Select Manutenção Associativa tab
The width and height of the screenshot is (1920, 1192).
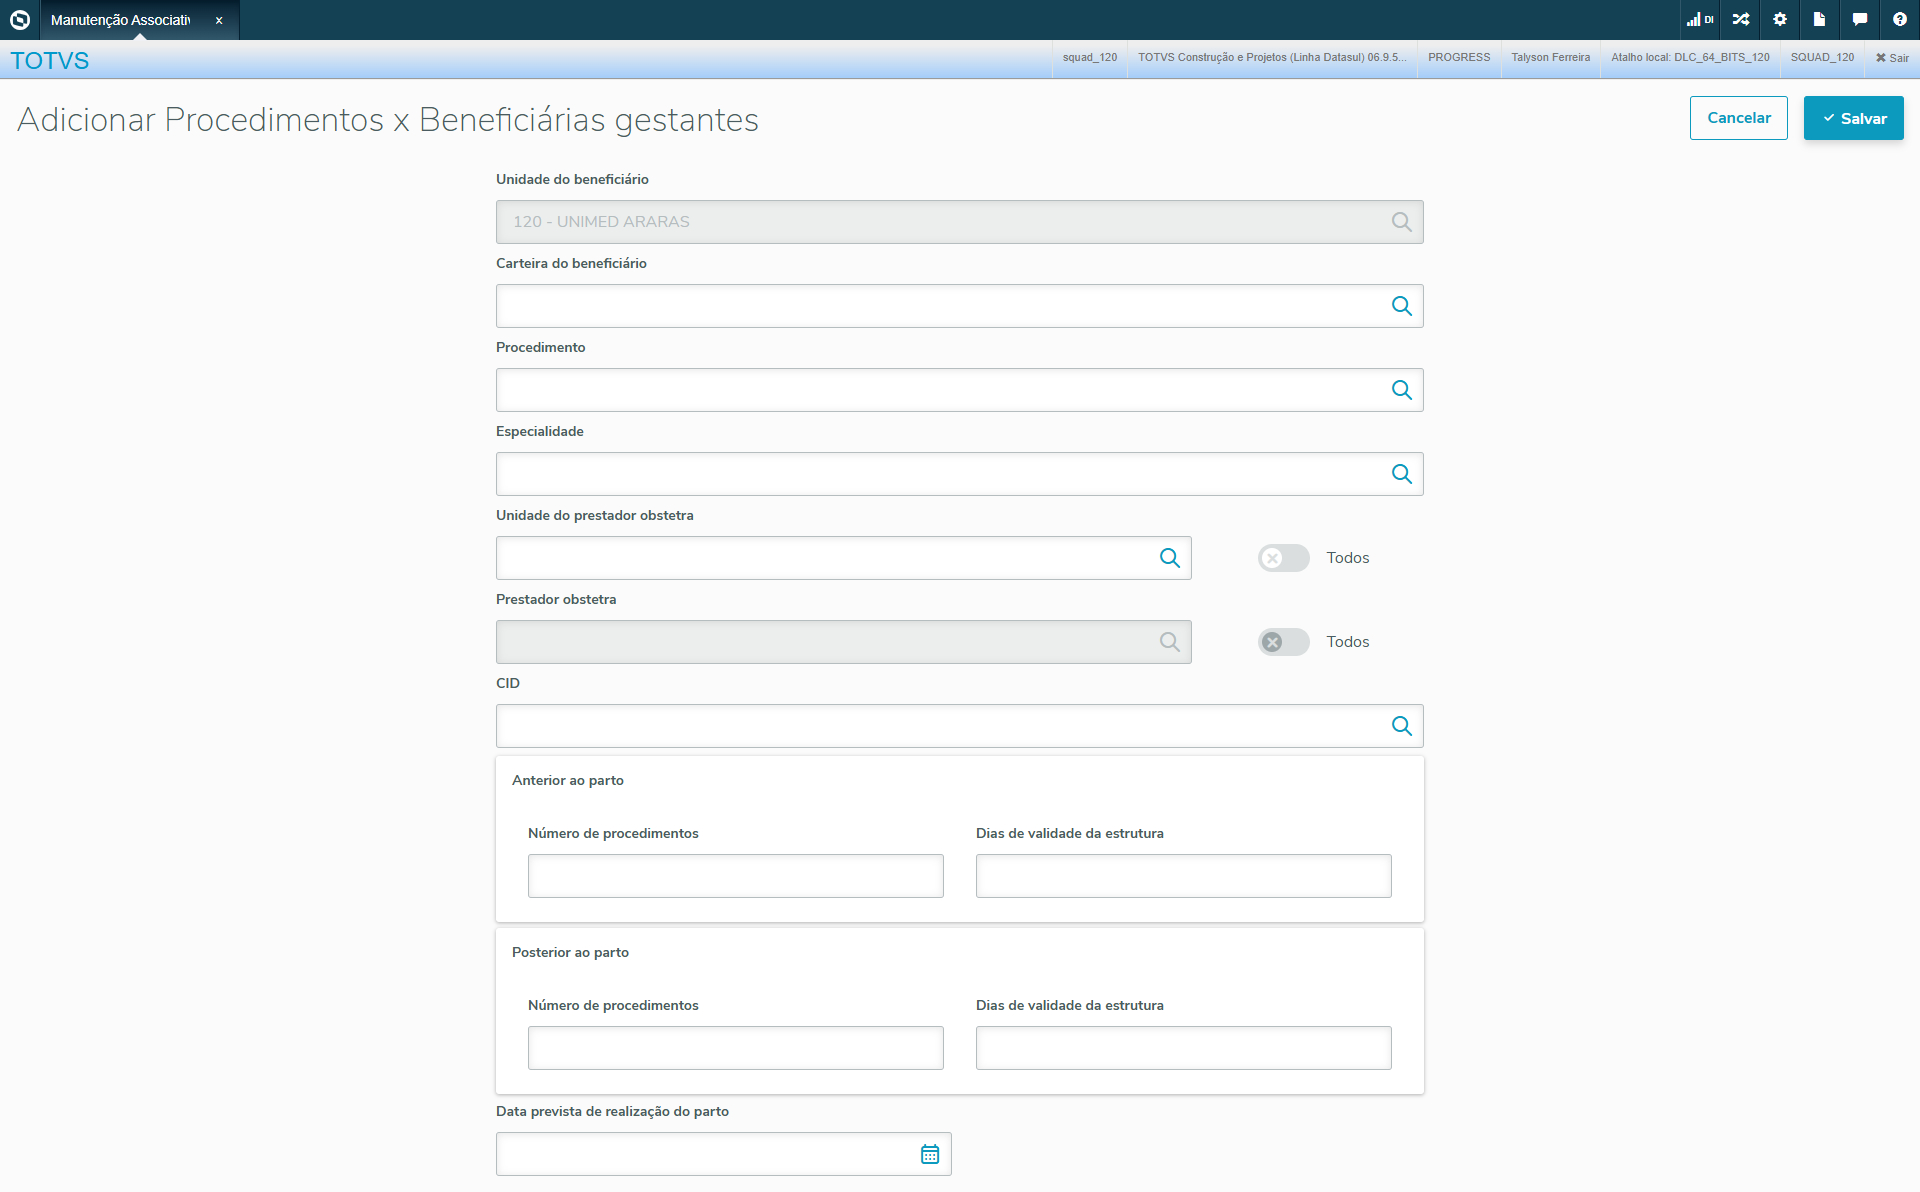click(120, 20)
